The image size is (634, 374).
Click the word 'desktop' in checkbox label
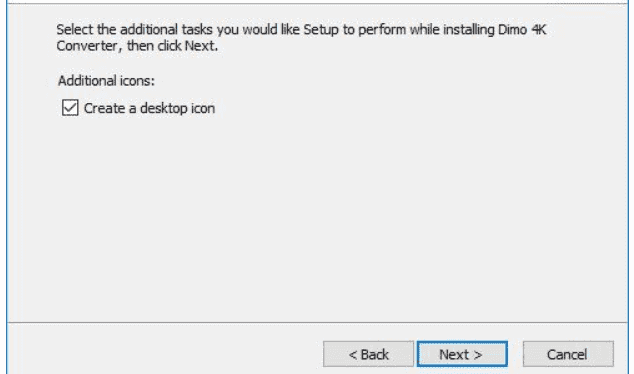[161, 109]
